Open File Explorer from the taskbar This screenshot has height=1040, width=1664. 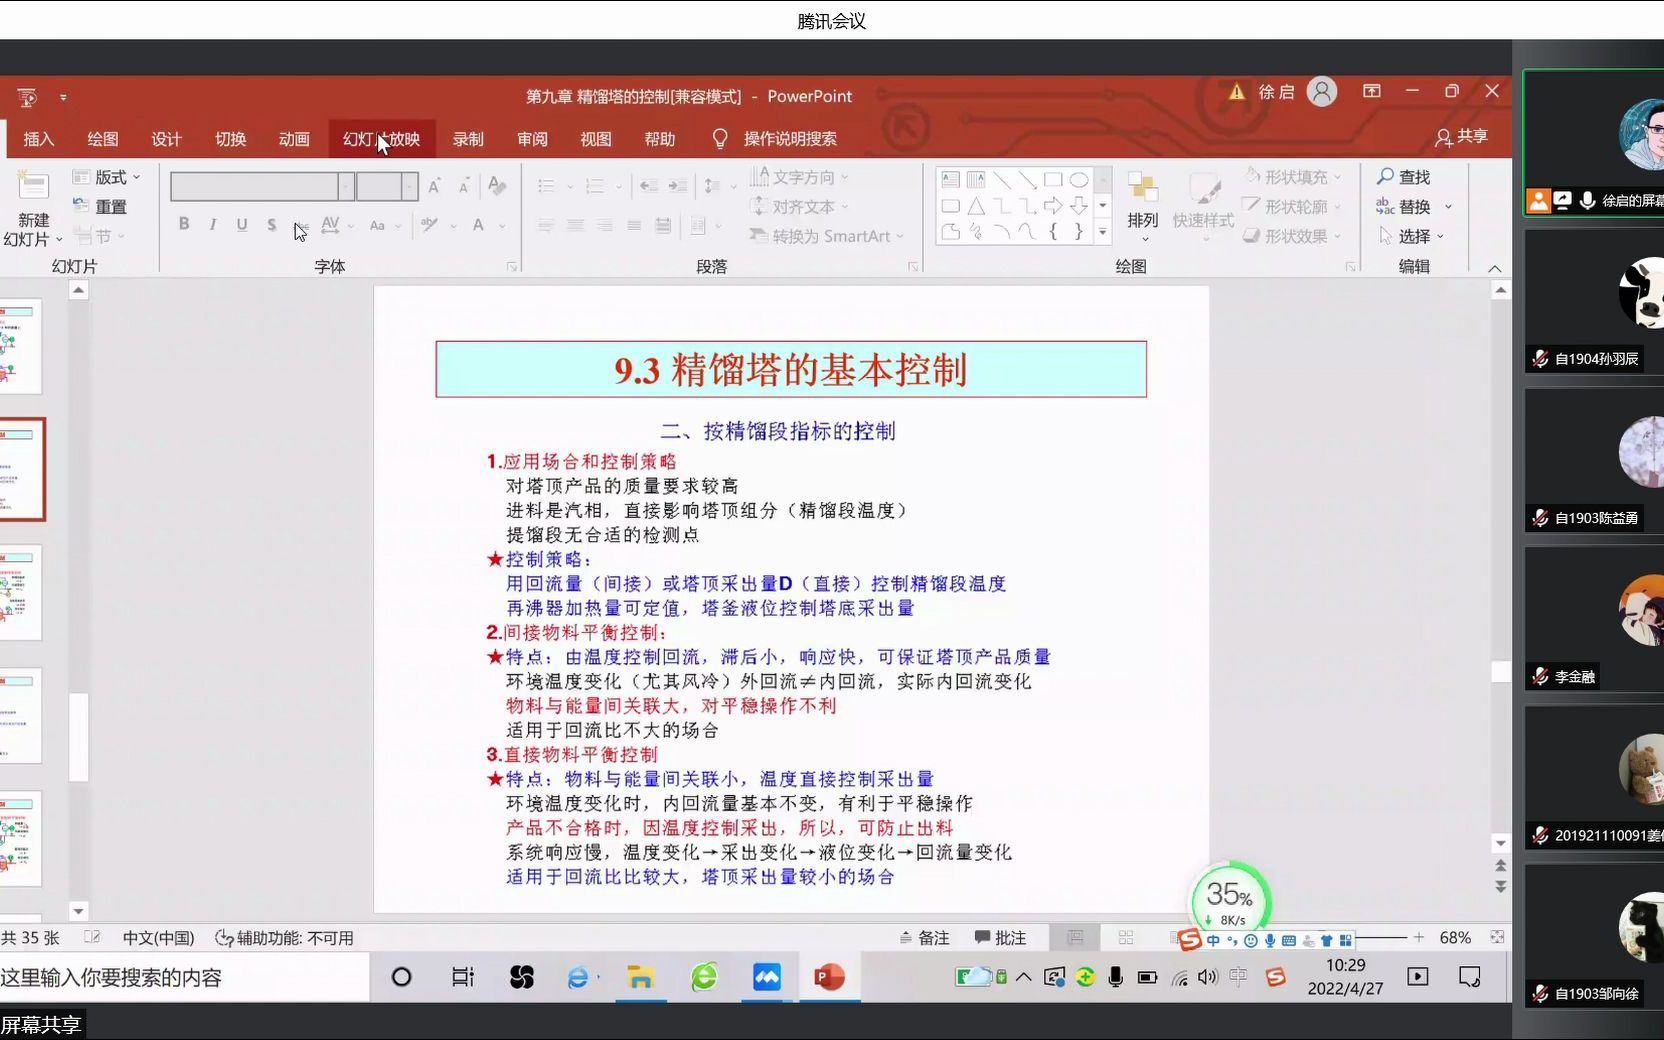(640, 977)
